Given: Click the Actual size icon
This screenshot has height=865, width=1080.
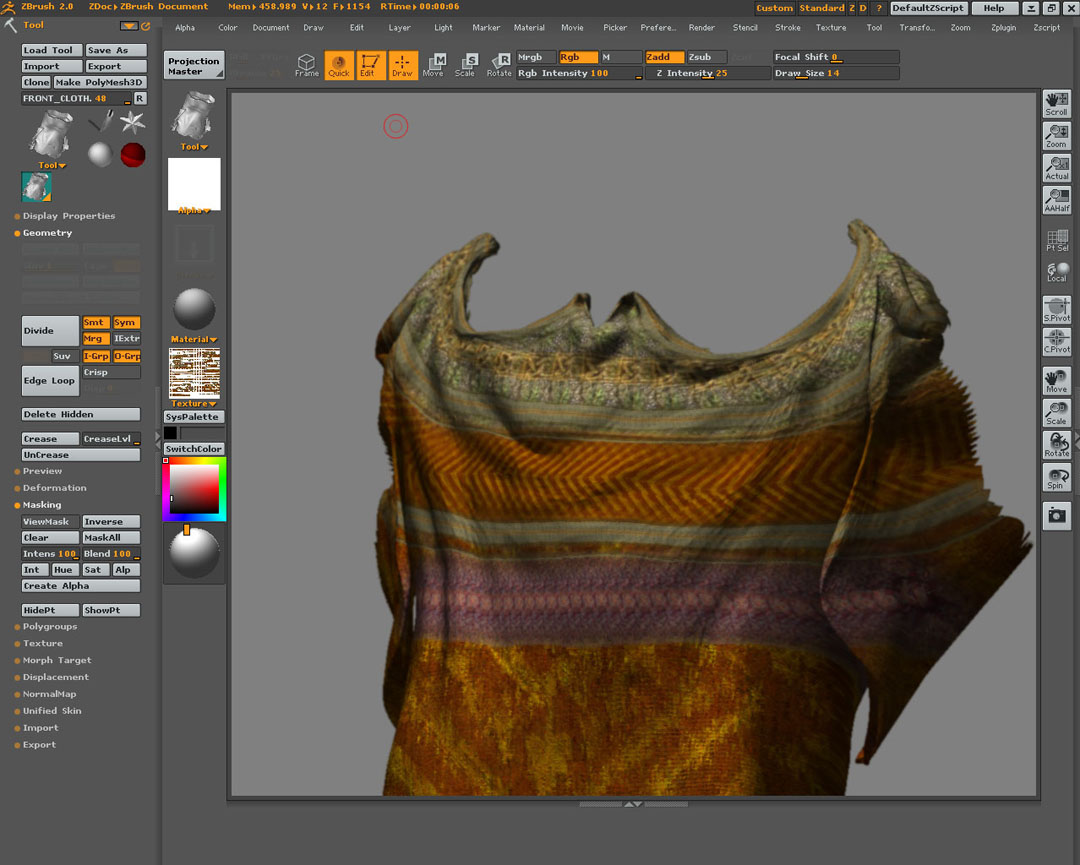Looking at the screenshot, I should 1057,168.
